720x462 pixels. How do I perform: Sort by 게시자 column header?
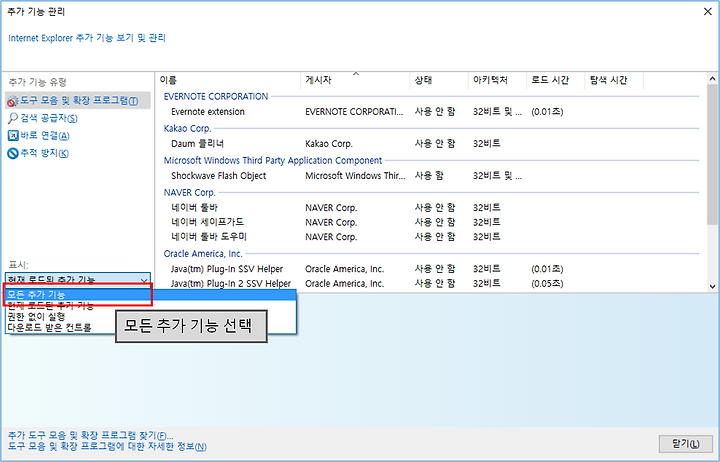tap(355, 80)
